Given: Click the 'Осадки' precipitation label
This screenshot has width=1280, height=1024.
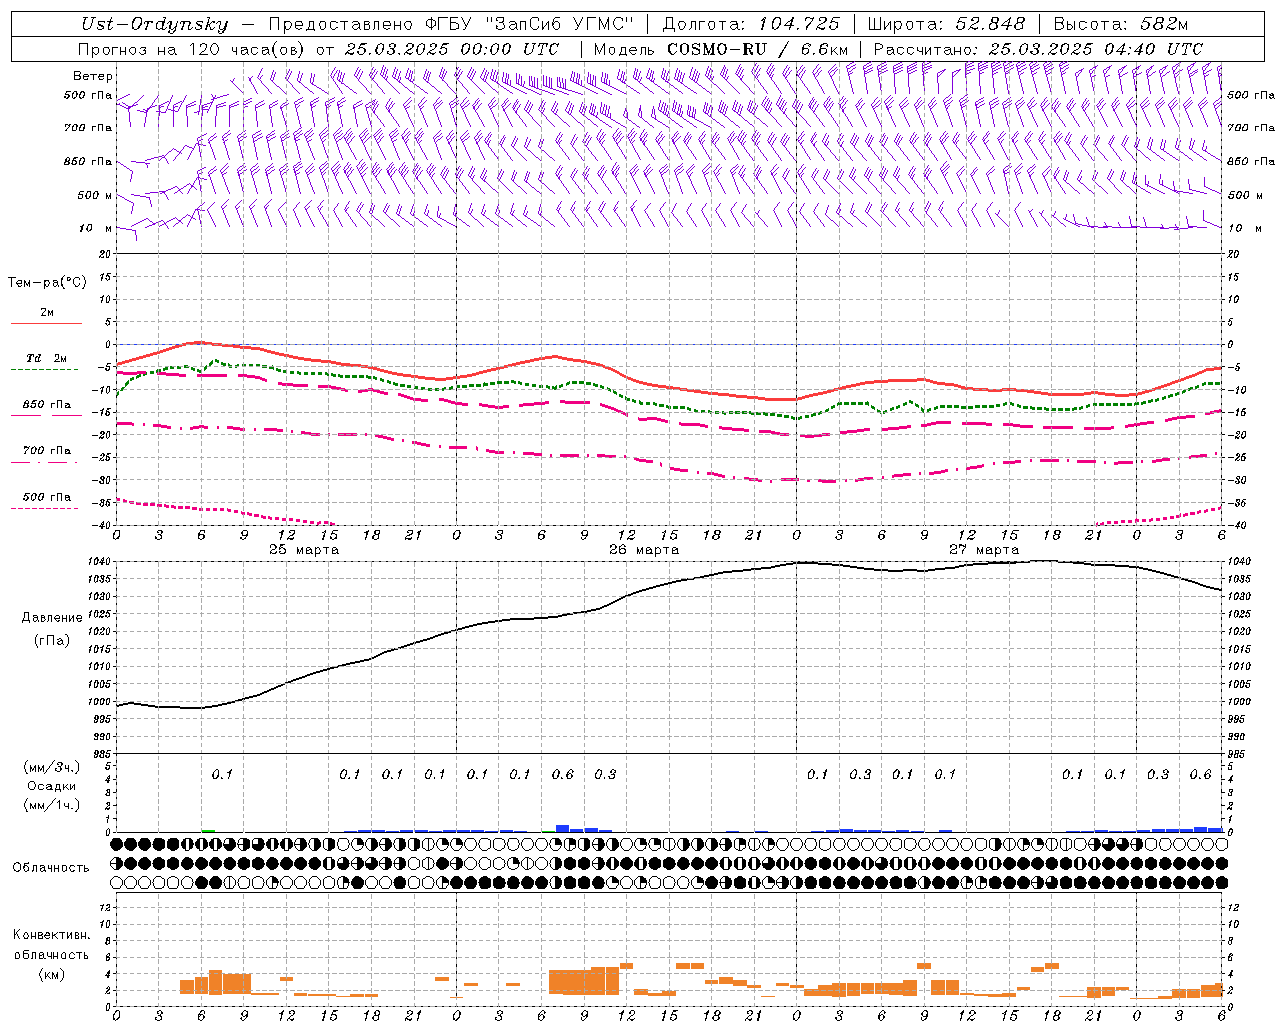Looking at the screenshot, I should (52, 786).
